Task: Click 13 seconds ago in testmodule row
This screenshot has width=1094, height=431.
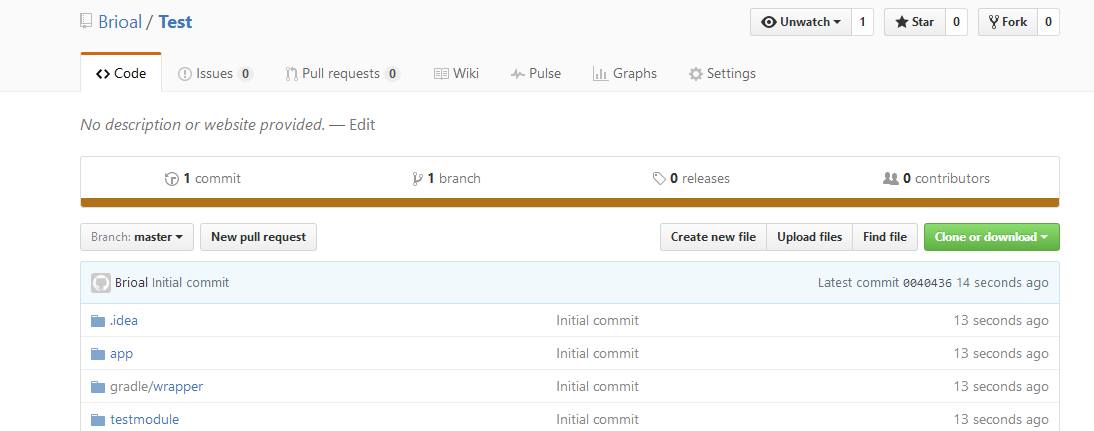Action: [x=1001, y=420]
